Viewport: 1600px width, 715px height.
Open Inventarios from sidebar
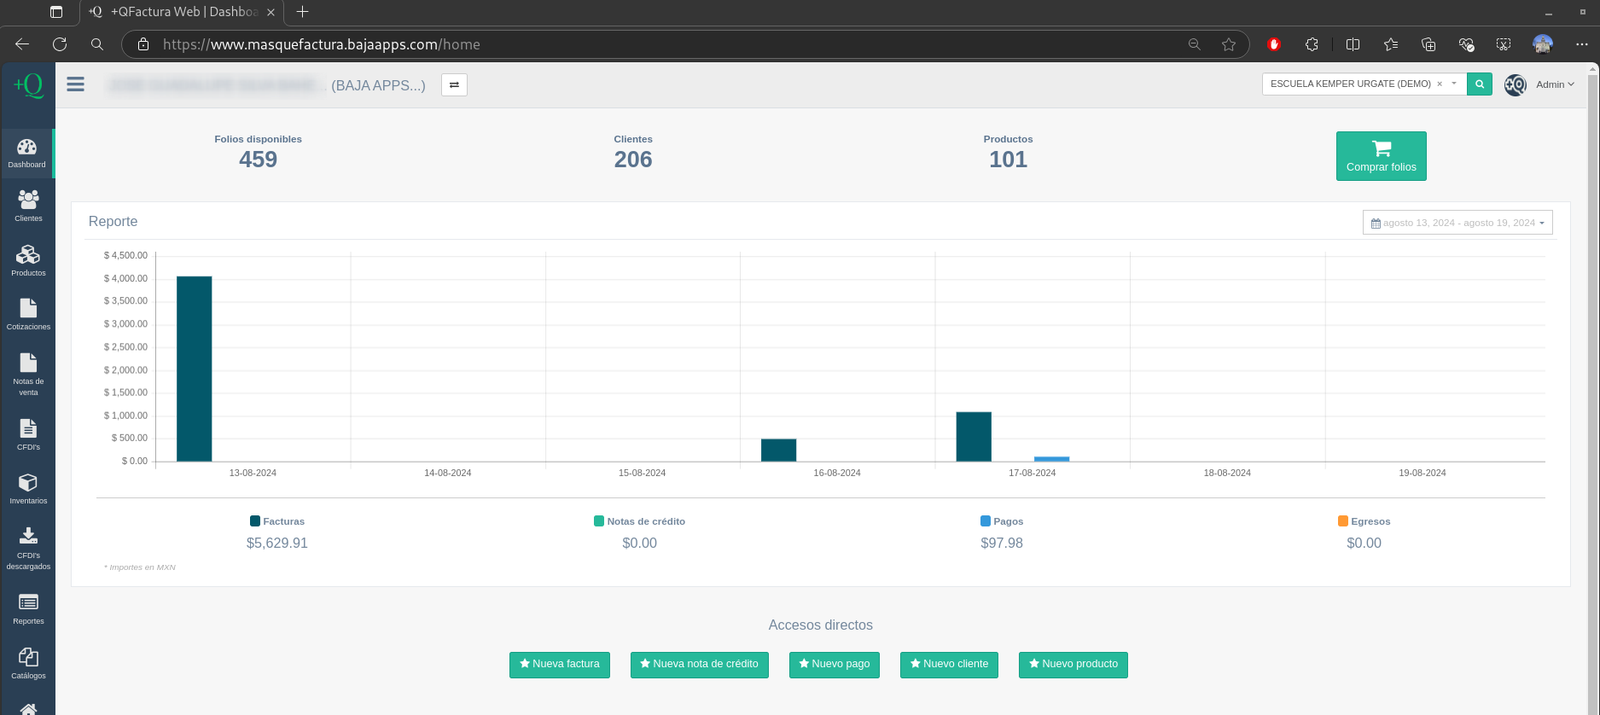pos(28,488)
